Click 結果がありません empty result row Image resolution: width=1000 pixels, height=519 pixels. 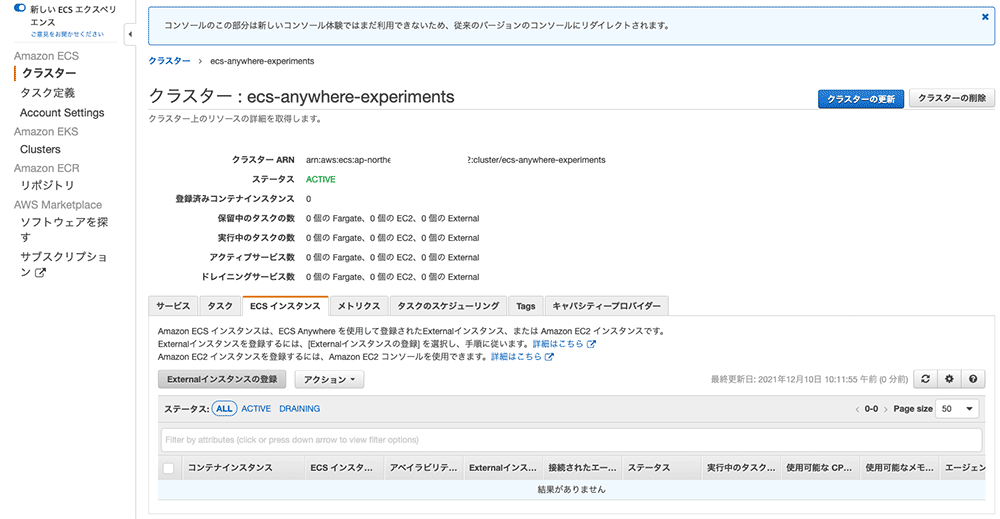click(x=571, y=490)
